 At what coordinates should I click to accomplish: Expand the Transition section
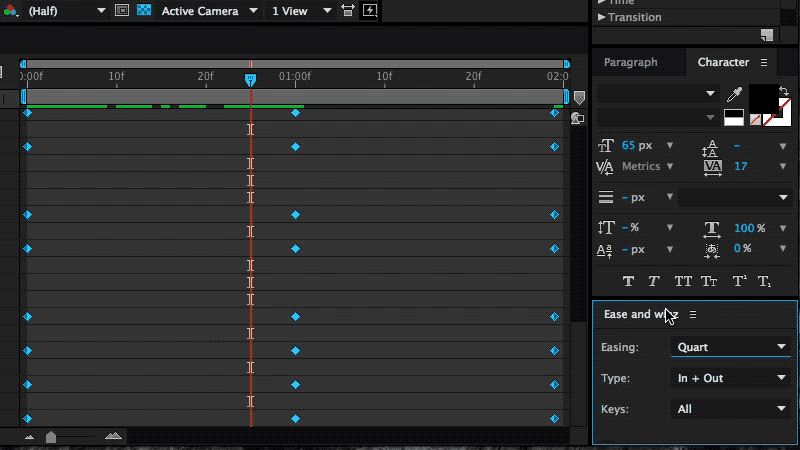point(602,17)
